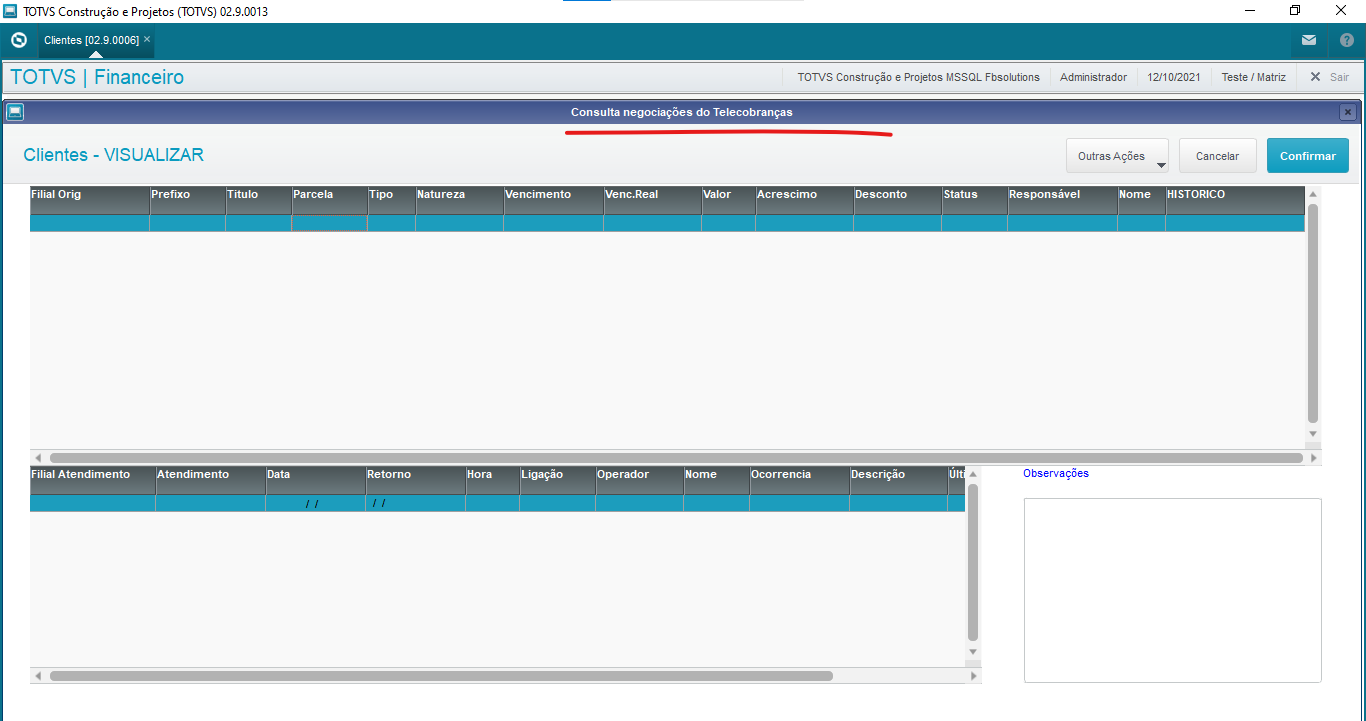Screen dimensions: 1366x721
Task: Click the Venc.Real column header
Action: point(652,200)
